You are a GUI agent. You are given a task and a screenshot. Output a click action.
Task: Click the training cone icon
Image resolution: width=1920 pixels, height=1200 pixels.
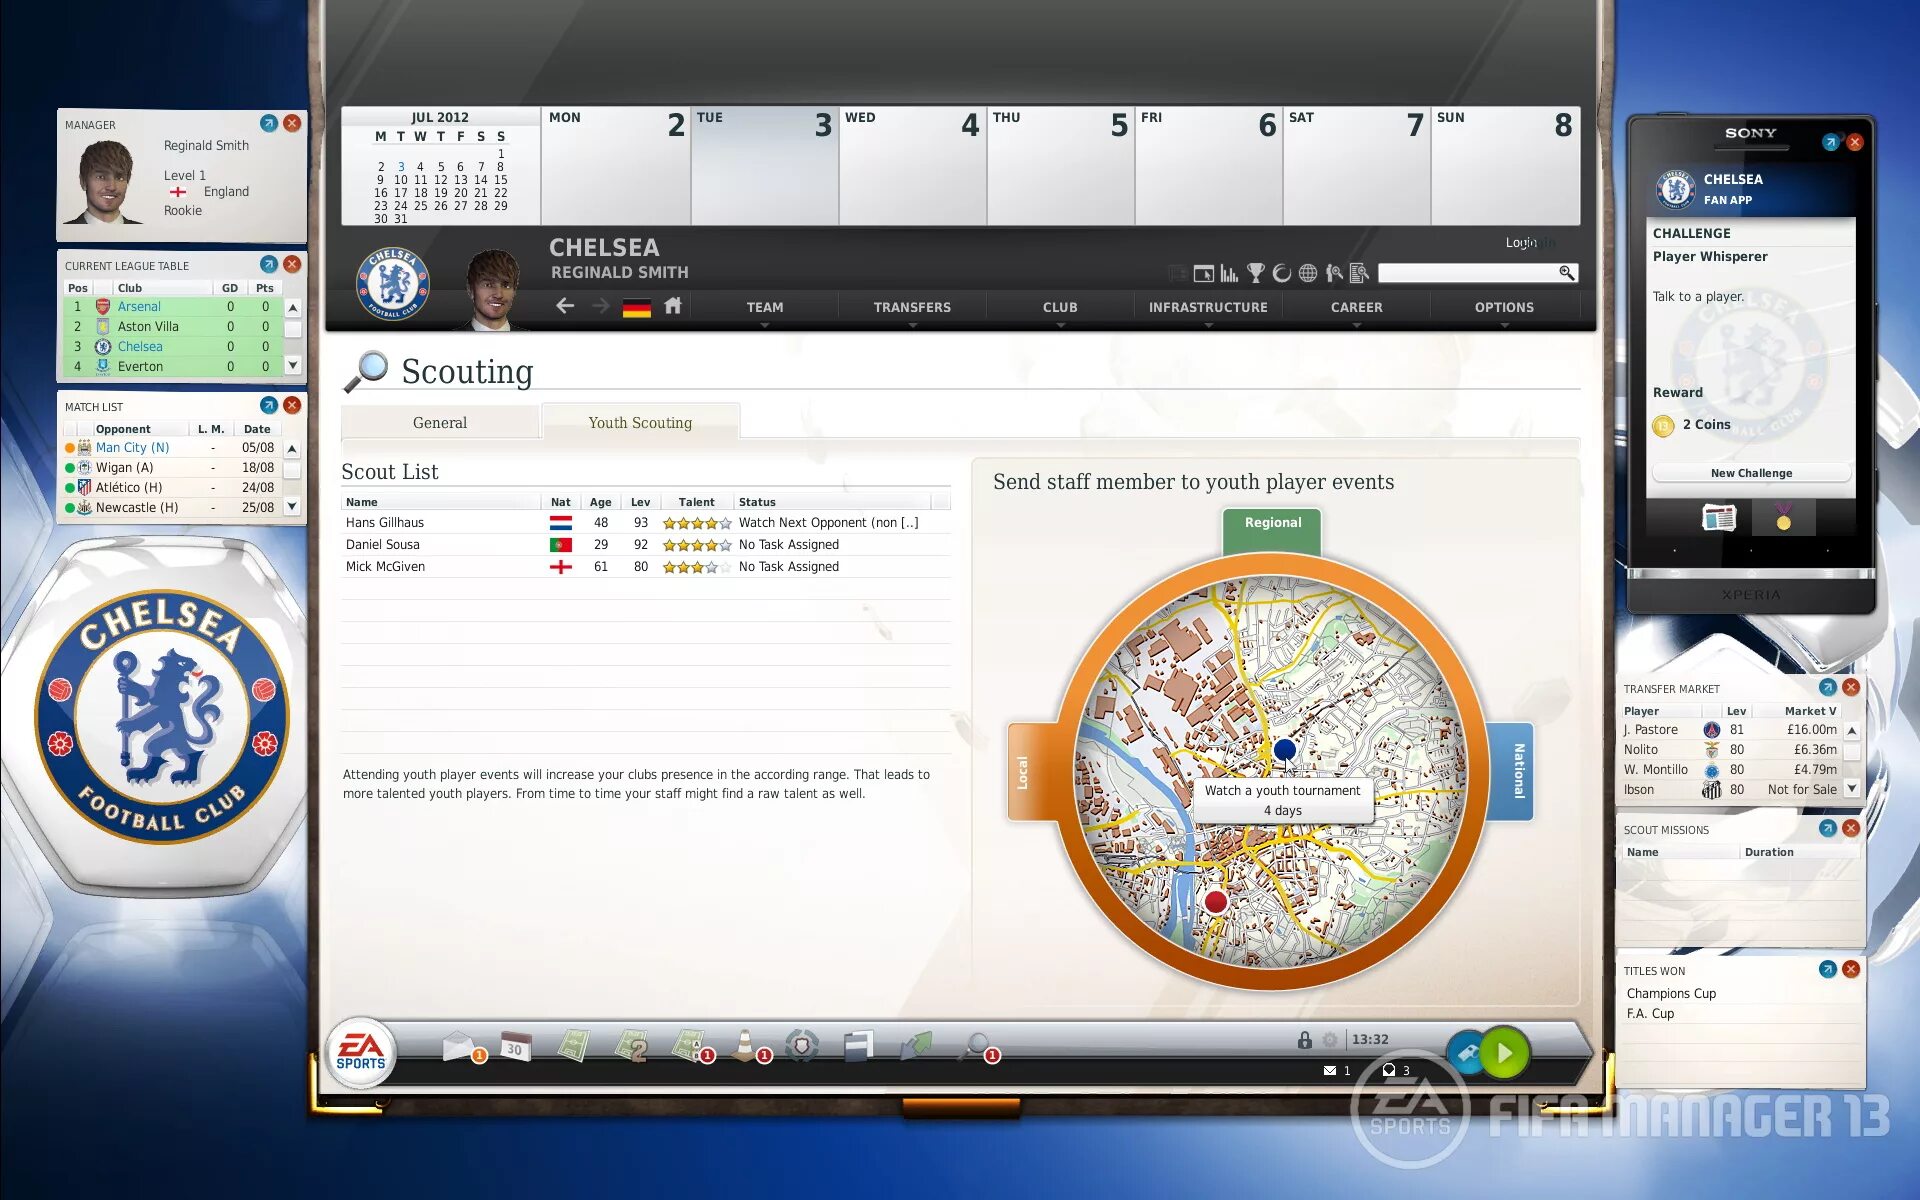(745, 1045)
